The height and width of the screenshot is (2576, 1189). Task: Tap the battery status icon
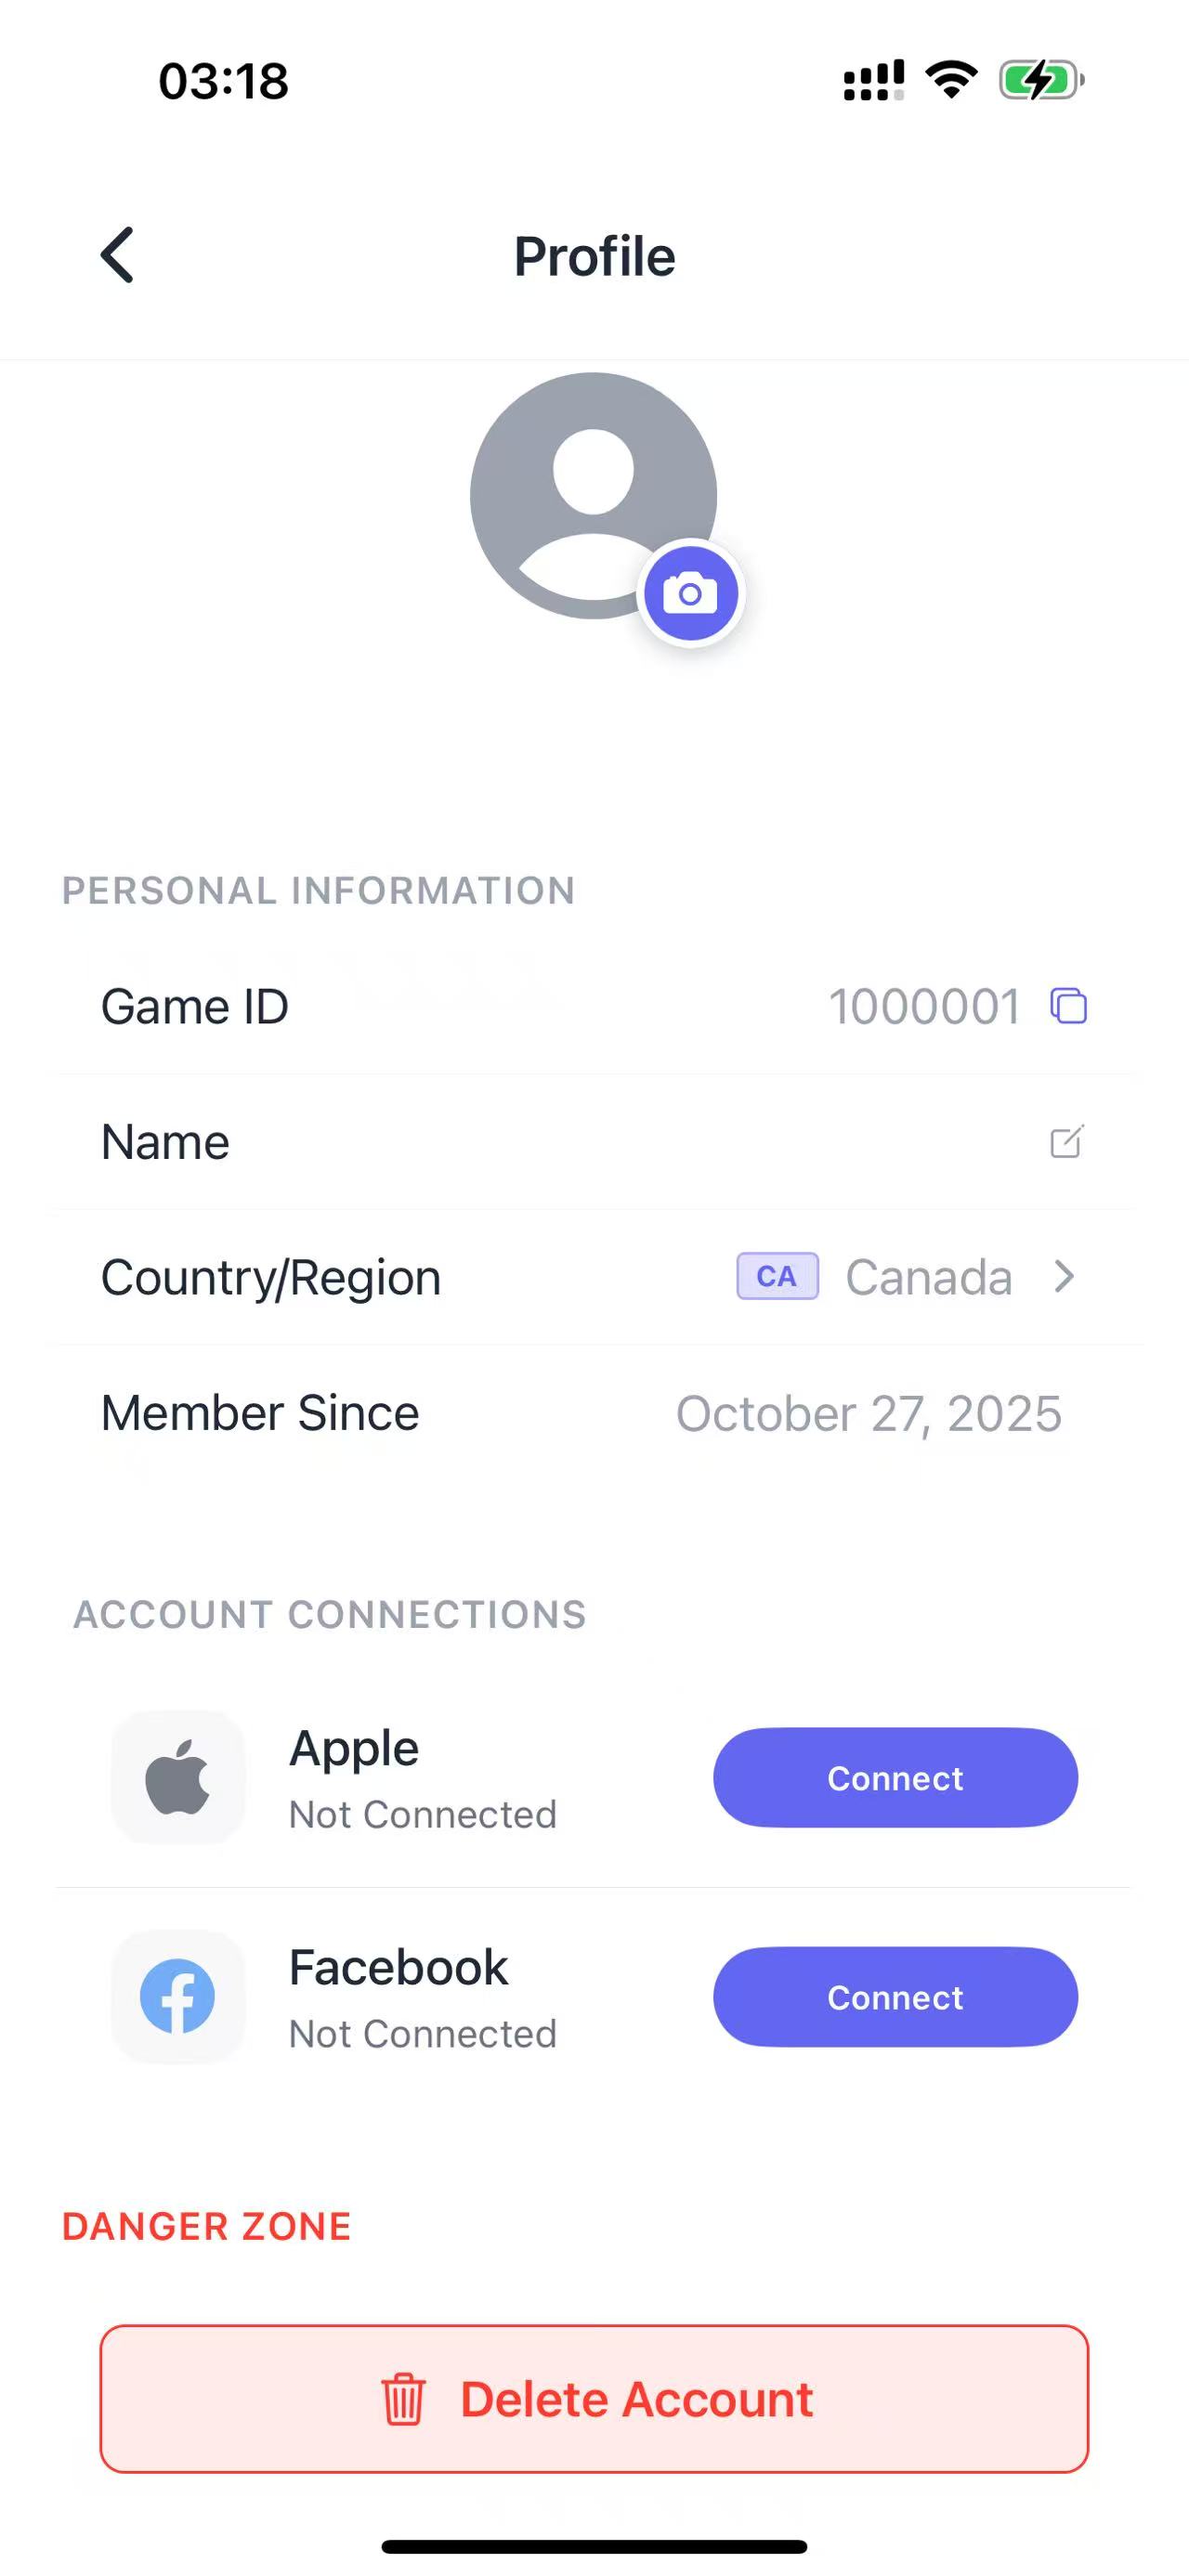pyautogui.click(x=1041, y=80)
